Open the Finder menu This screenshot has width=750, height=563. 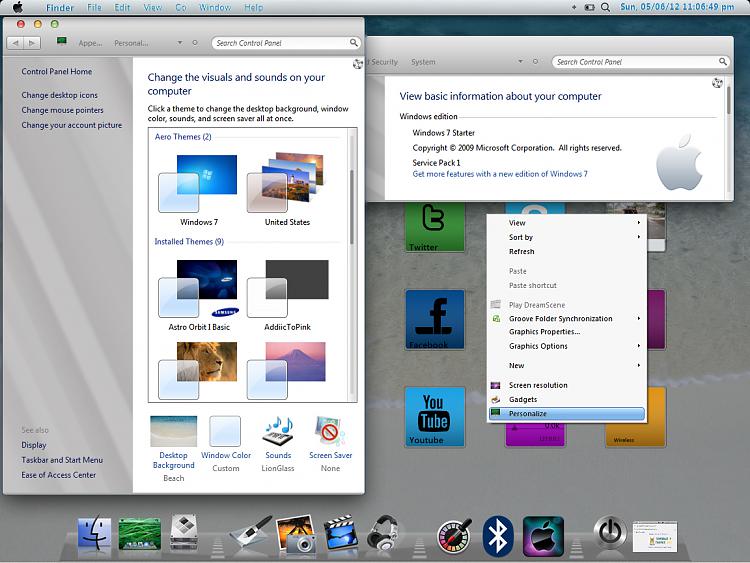[x=60, y=8]
